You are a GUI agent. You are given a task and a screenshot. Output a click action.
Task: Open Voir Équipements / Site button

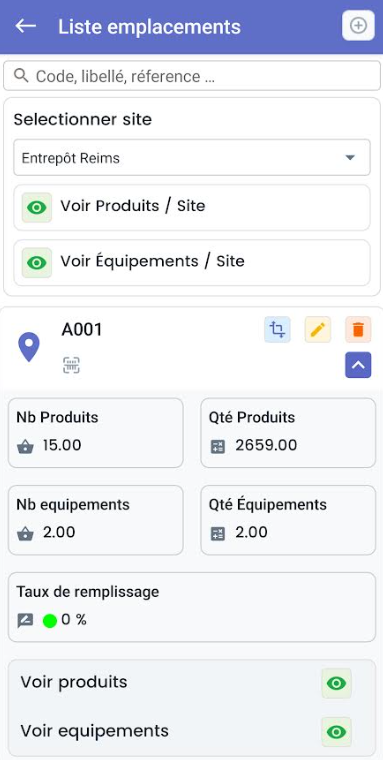tap(192, 263)
